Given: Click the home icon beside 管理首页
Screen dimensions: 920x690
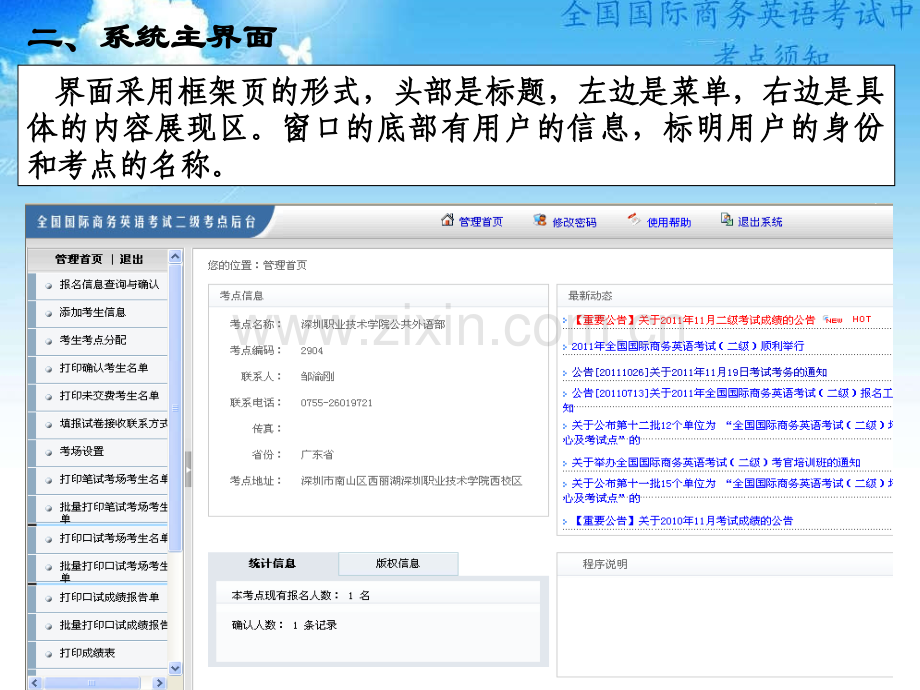Looking at the screenshot, I should (448, 220).
